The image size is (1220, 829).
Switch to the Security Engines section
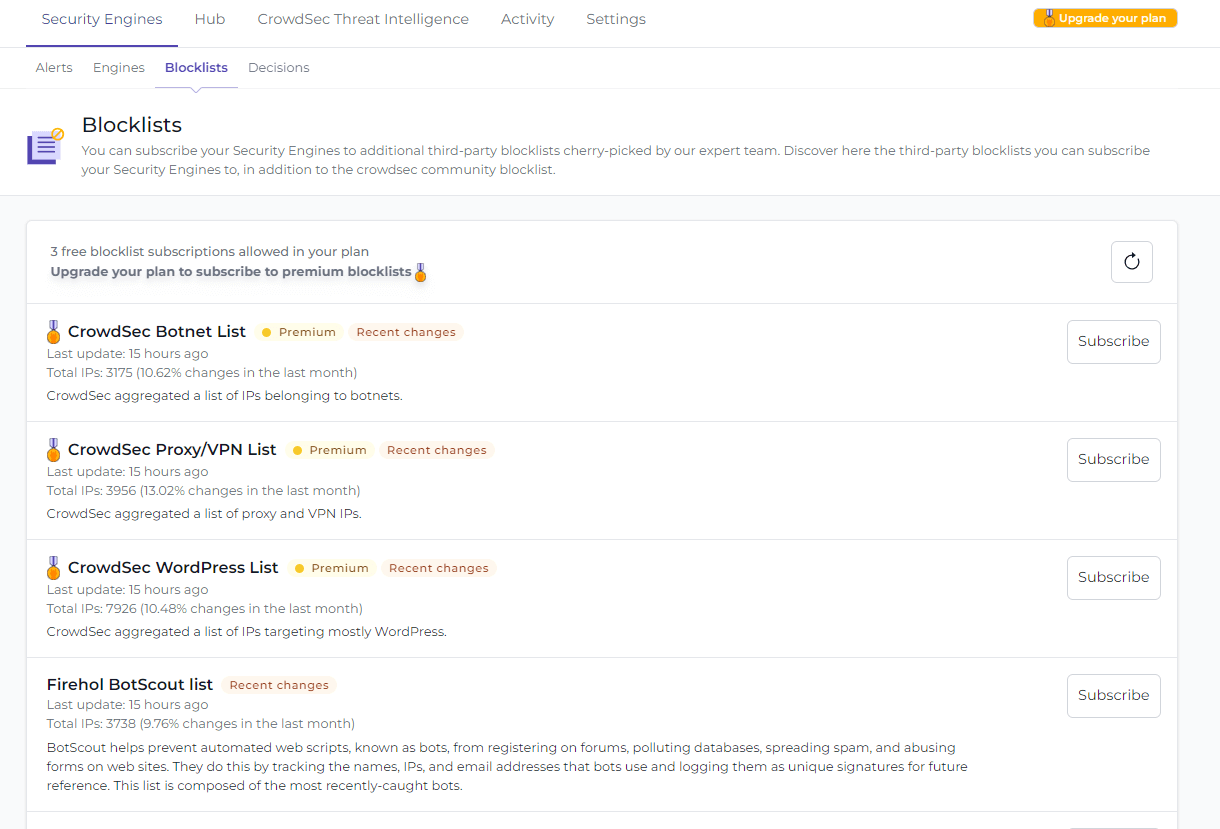[x=101, y=18]
